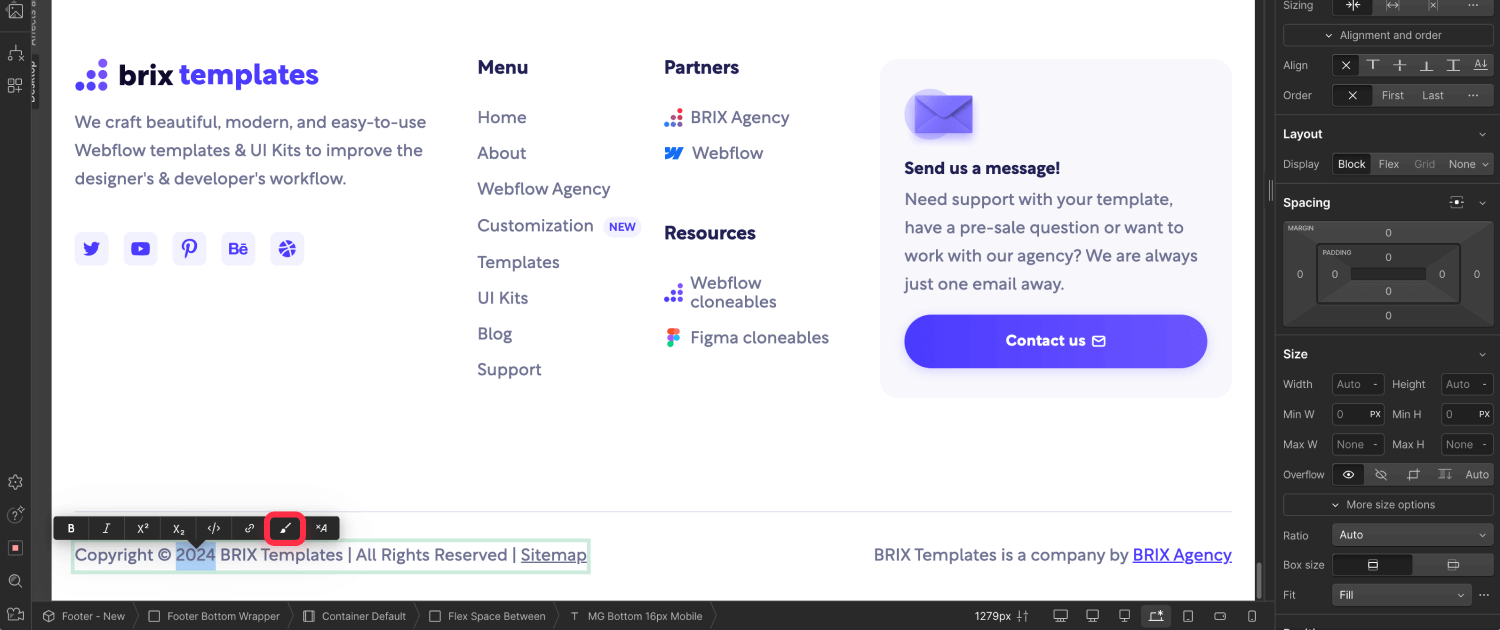Toggle bold in text toolbar
The height and width of the screenshot is (630, 1500).
(71, 528)
